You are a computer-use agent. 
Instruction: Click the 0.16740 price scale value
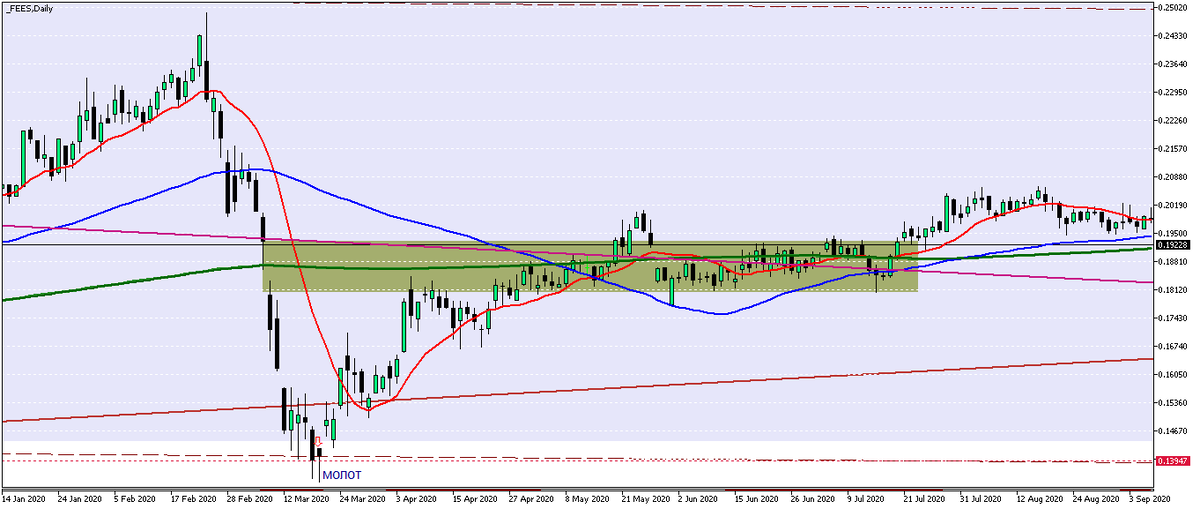1173,347
